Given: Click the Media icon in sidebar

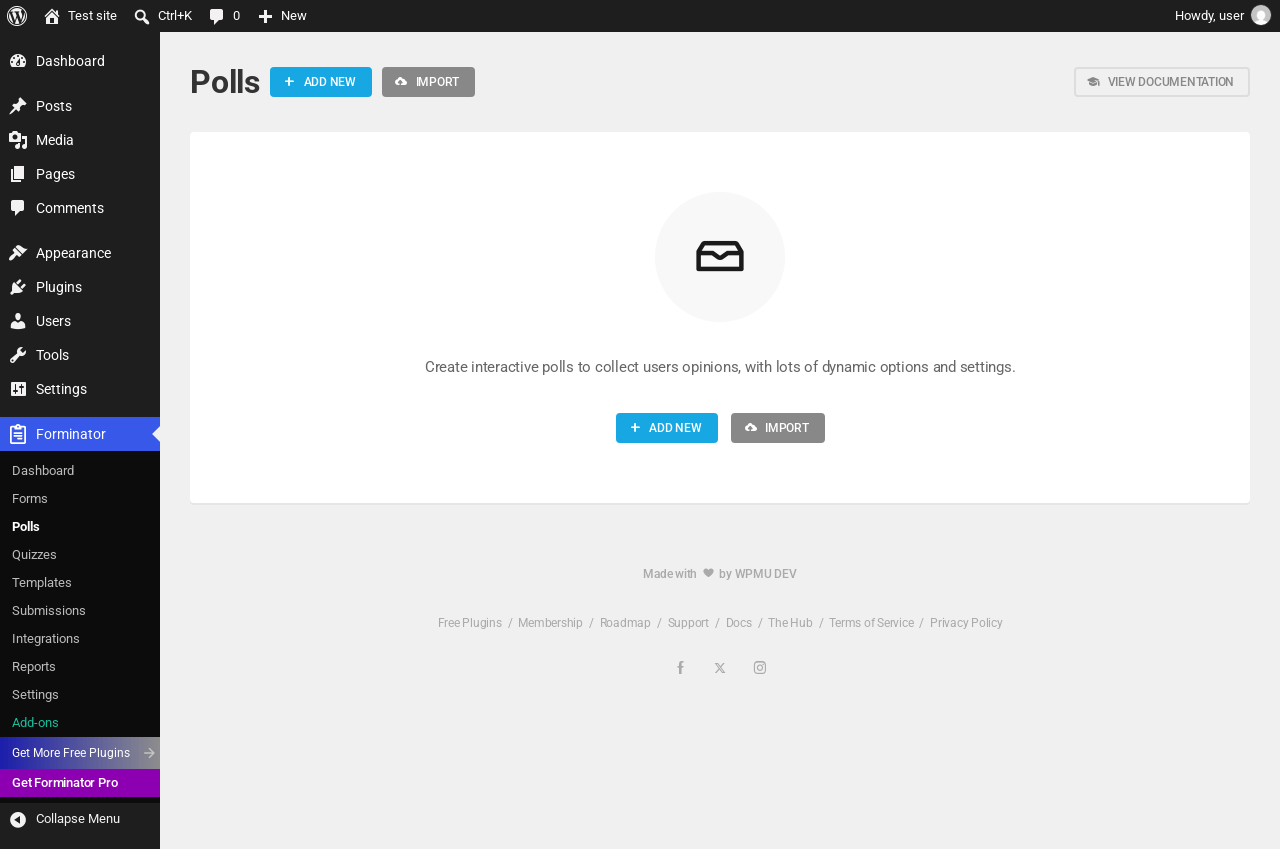Looking at the screenshot, I should (18, 140).
